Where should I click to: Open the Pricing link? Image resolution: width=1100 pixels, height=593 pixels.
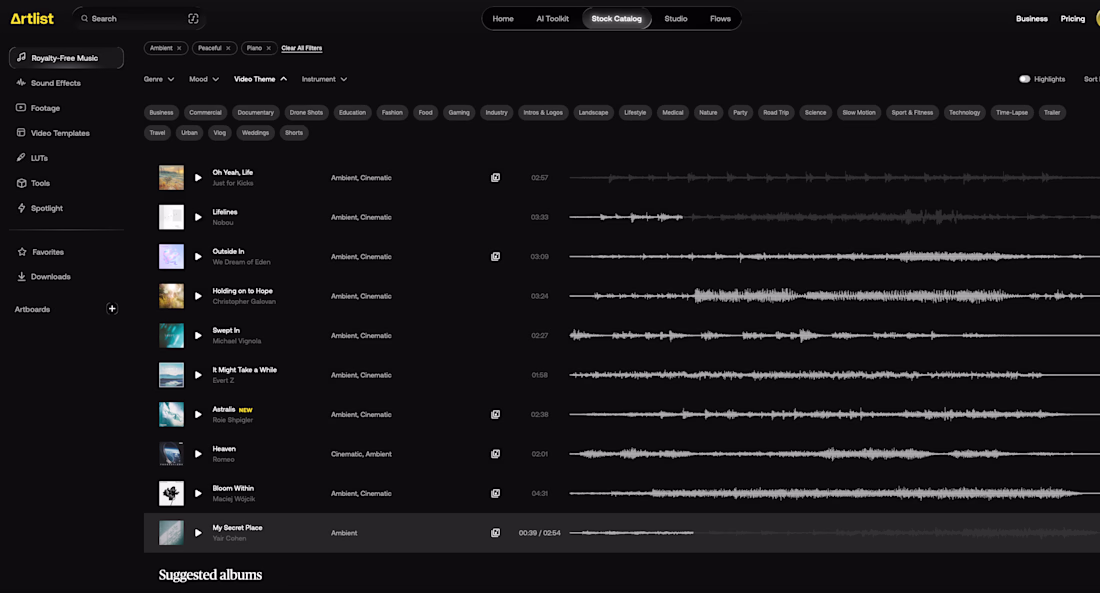[x=1073, y=19]
